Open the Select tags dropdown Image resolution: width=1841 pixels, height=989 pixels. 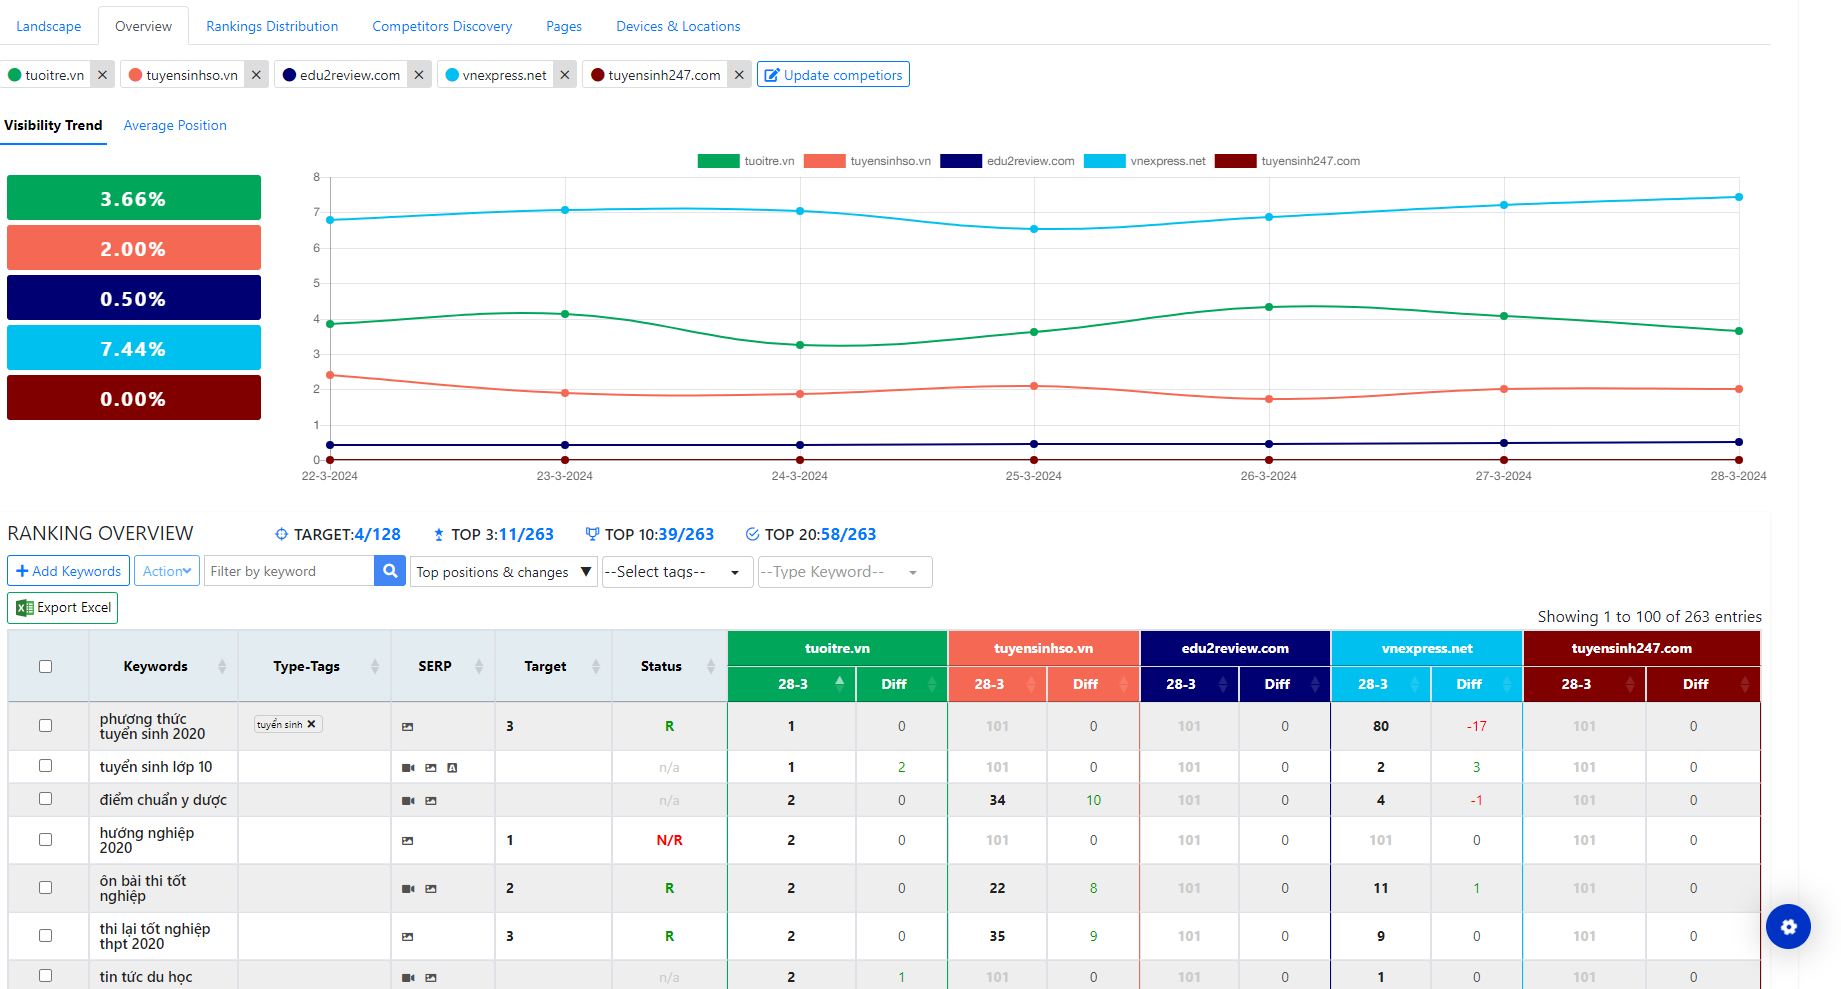click(677, 572)
